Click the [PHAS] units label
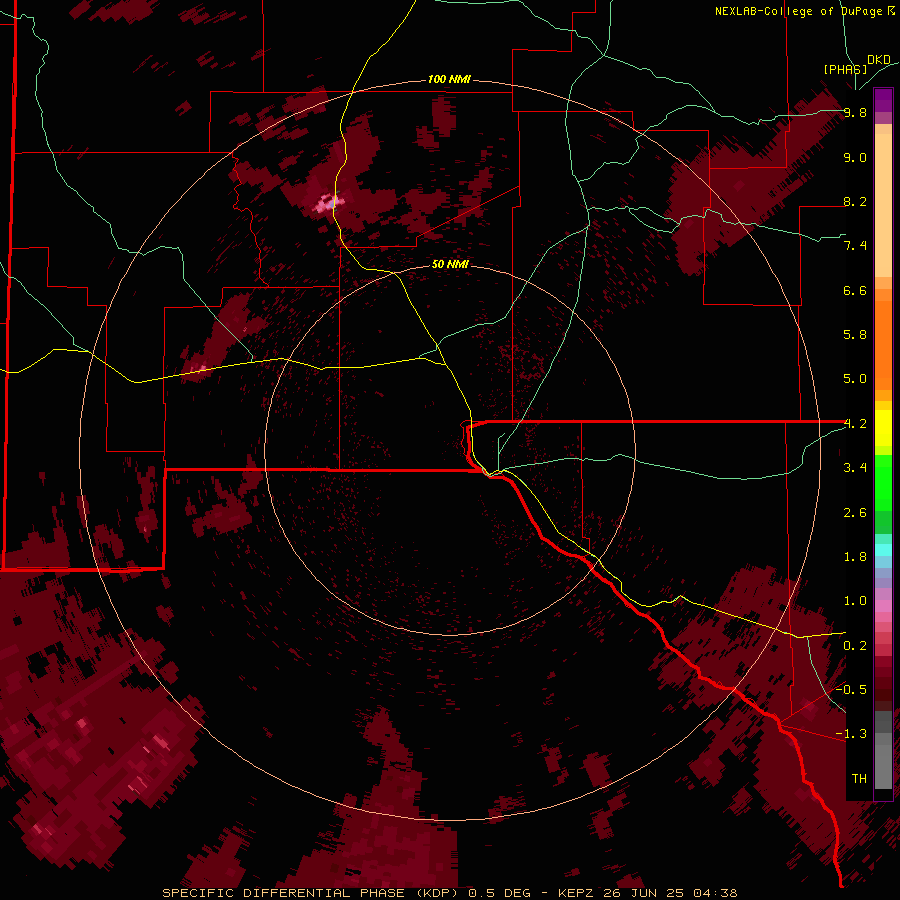900x900 pixels. point(845,69)
